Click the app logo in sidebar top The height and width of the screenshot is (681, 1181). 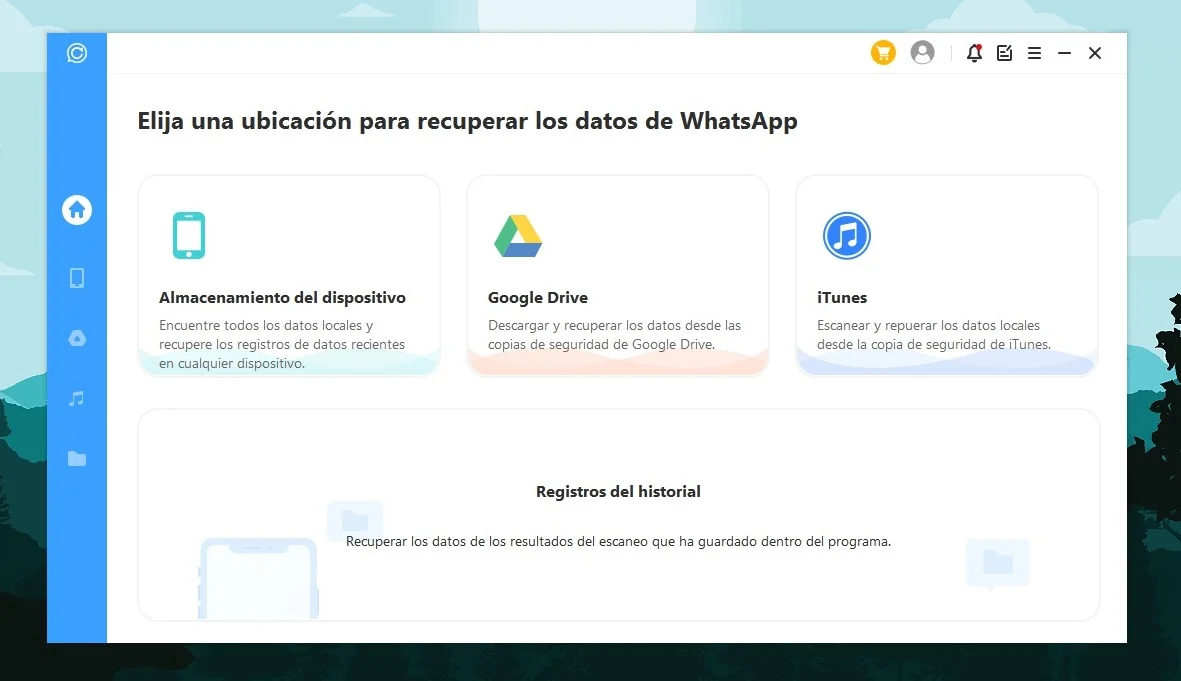point(77,53)
